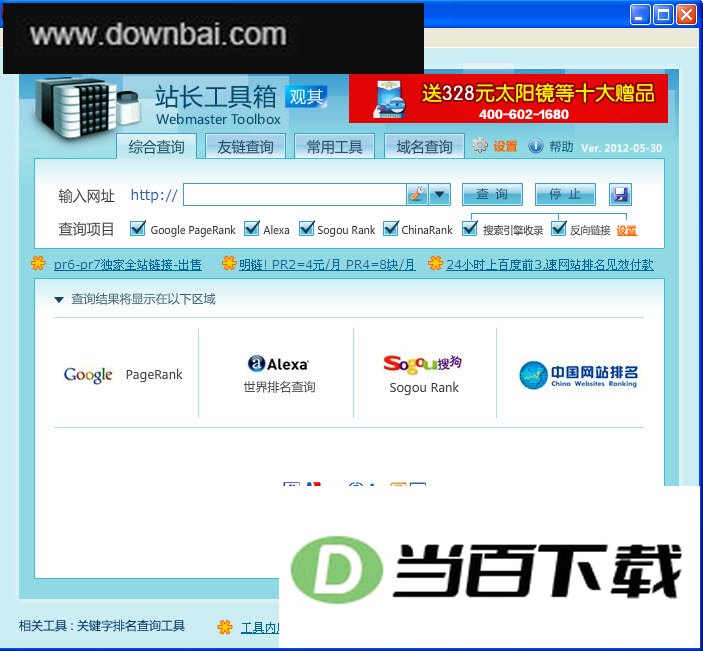This screenshot has height=651, width=703.
Task: Open the gear 设置 settings icon
Action: click(480, 146)
